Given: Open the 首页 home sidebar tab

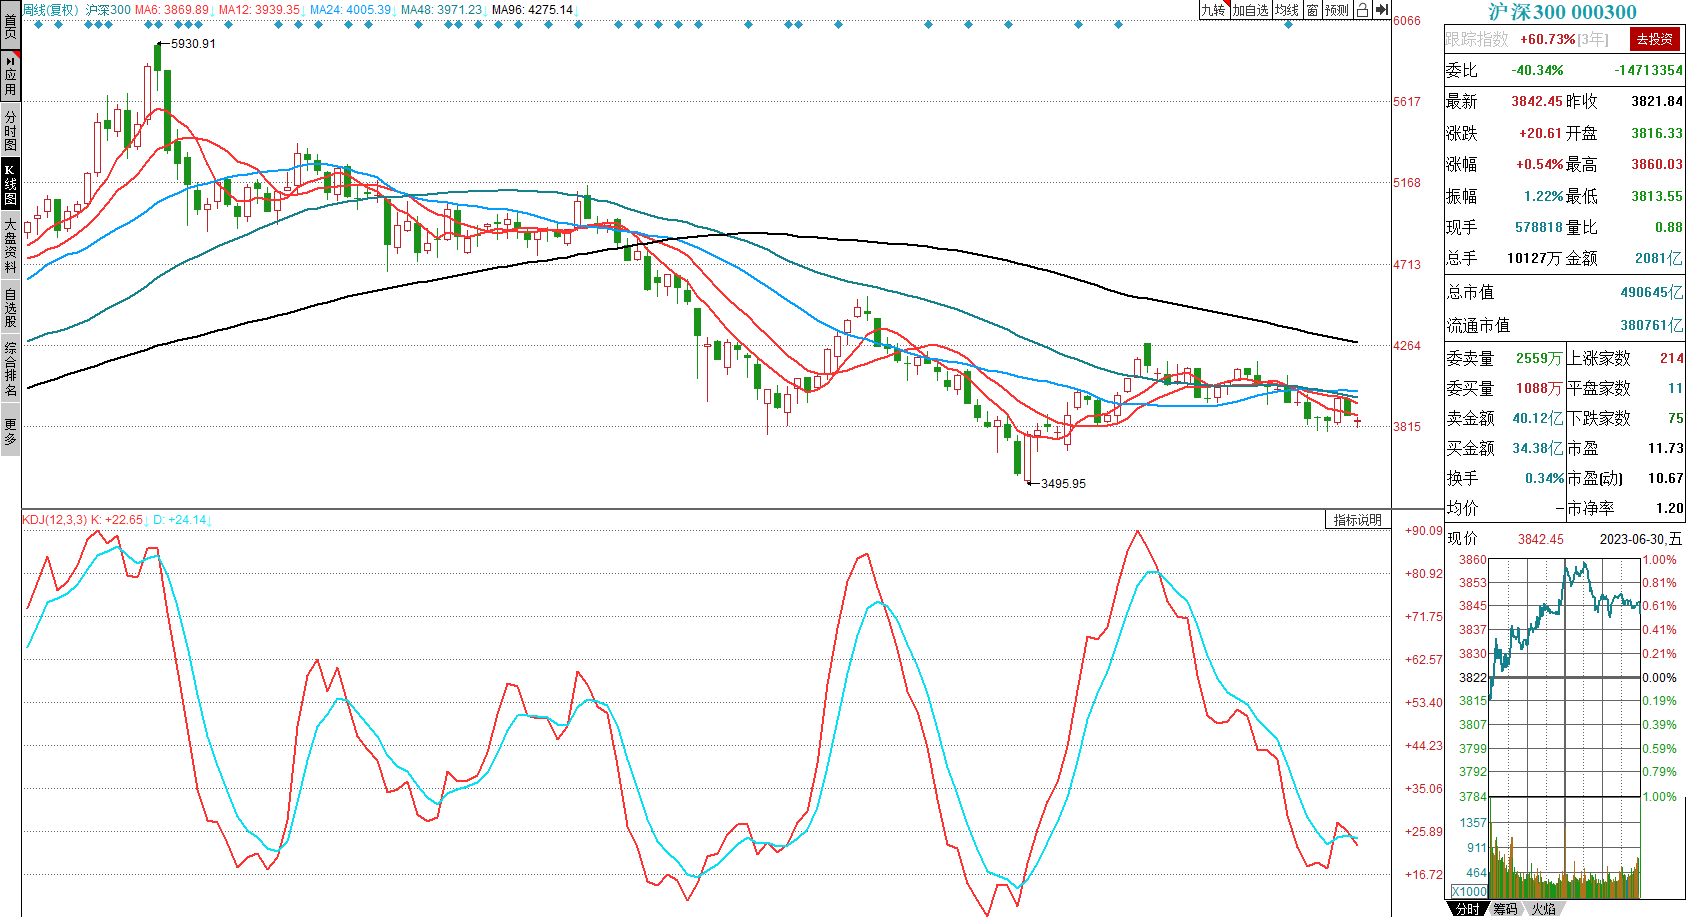Looking at the screenshot, I should [x=10, y=25].
